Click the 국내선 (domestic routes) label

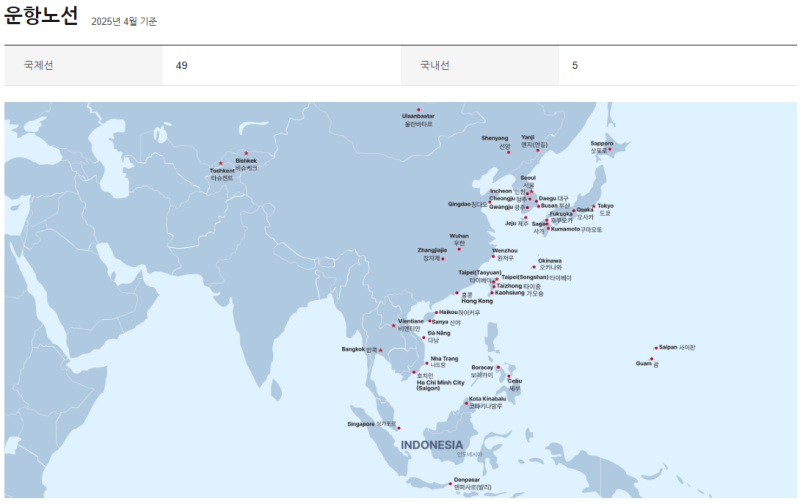pos(435,65)
